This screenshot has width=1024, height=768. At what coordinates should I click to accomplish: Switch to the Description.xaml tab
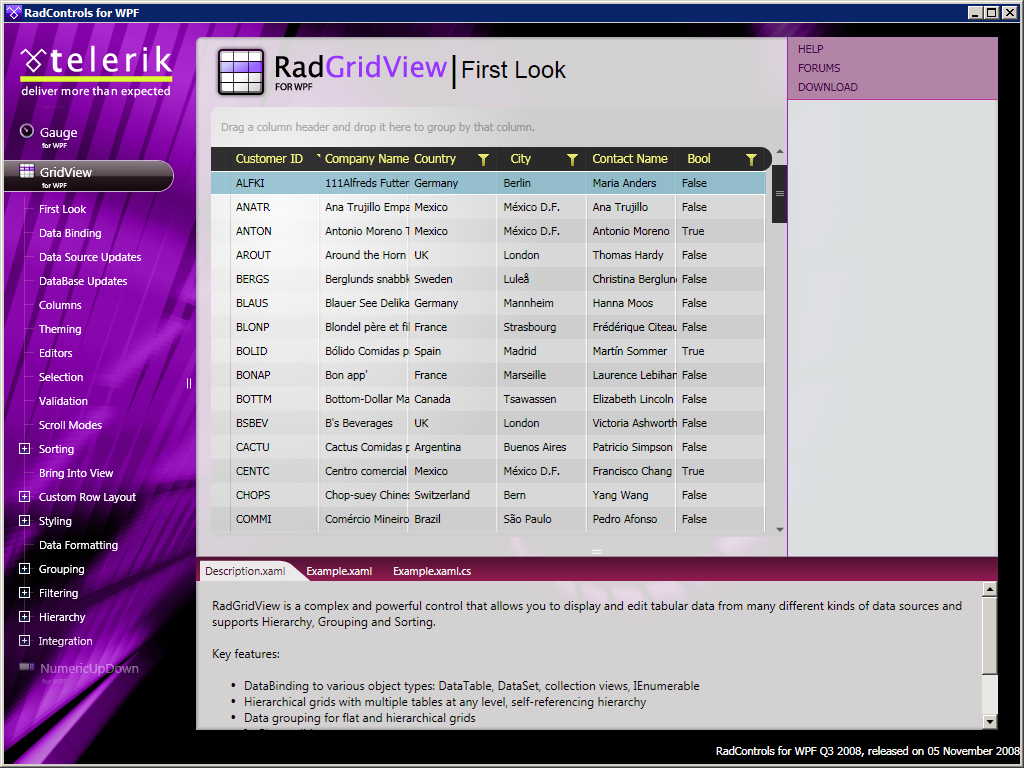pyautogui.click(x=246, y=571)
